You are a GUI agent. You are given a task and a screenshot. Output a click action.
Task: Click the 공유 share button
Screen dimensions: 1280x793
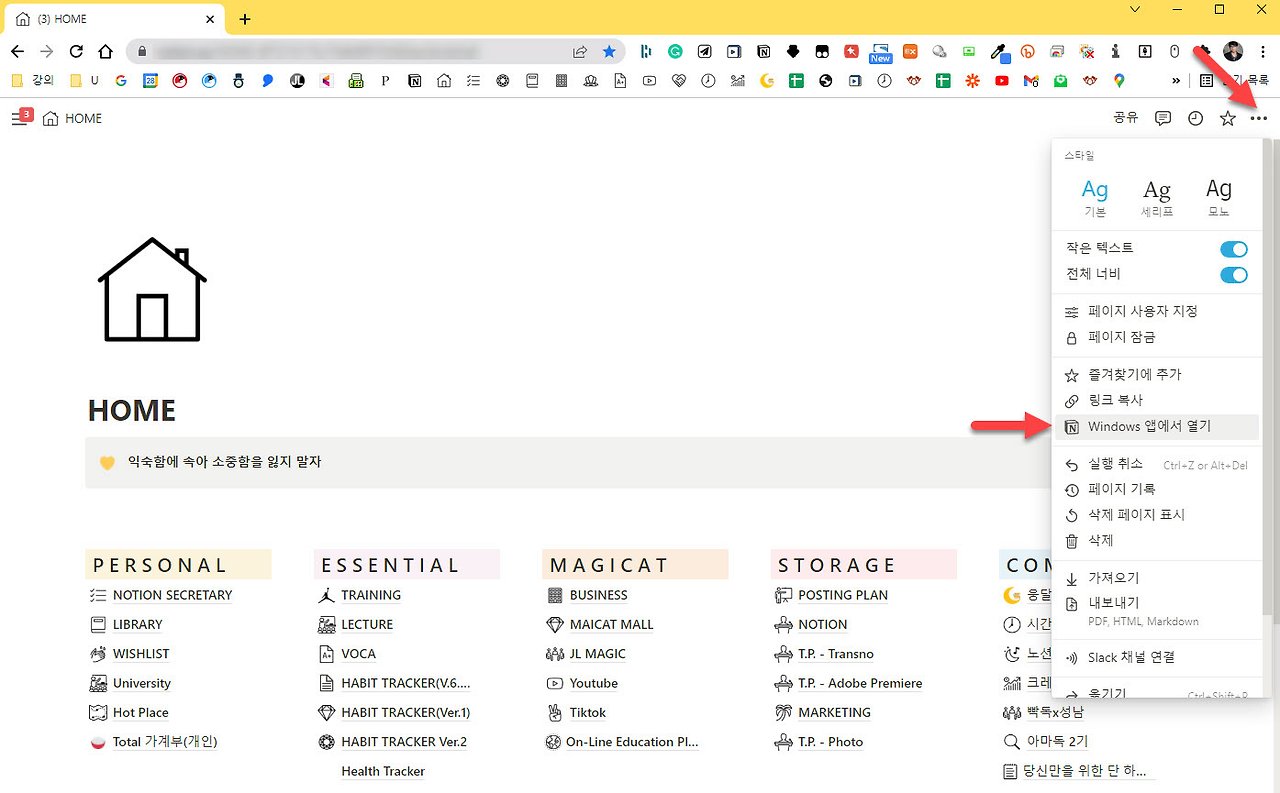(1126, 118)
